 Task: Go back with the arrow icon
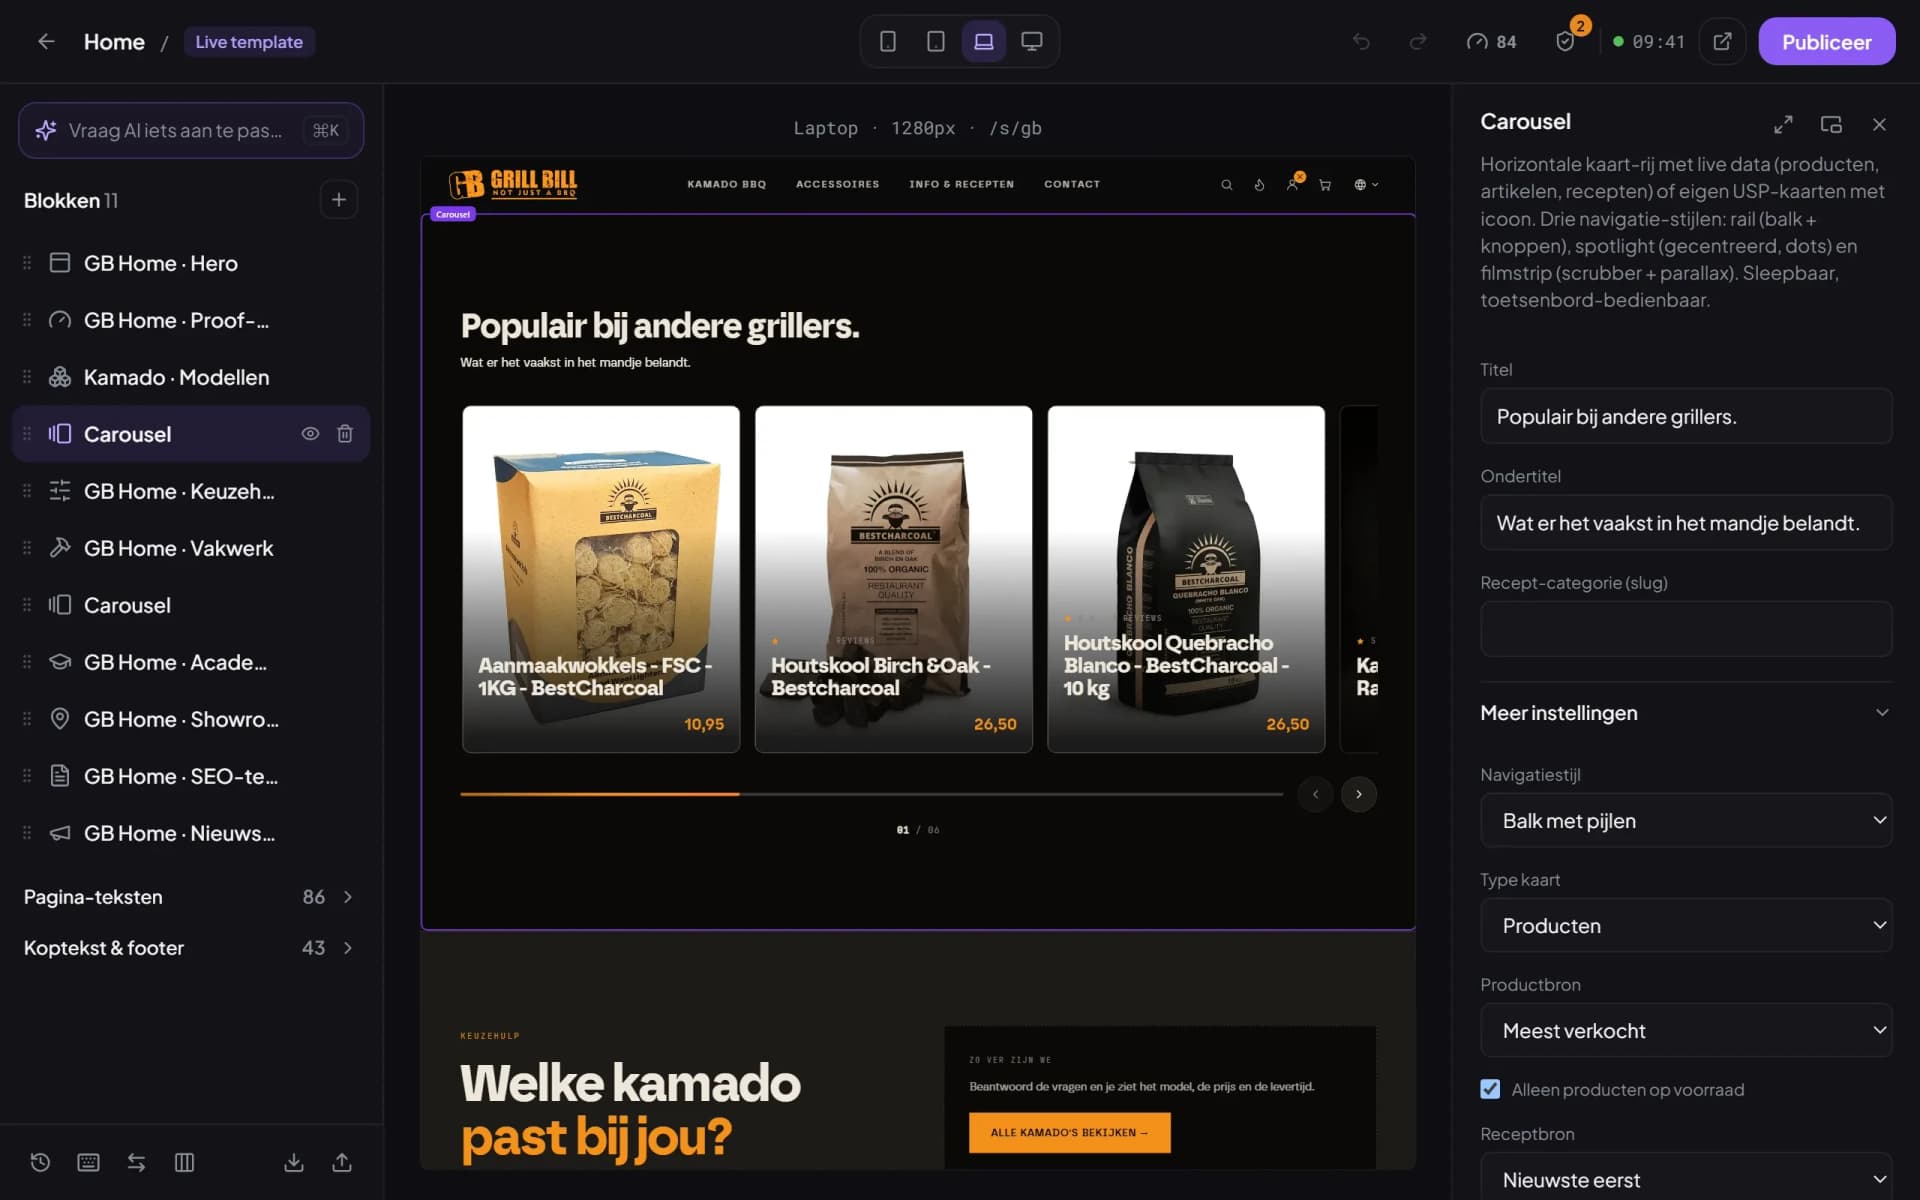click(x=46, y=42)
